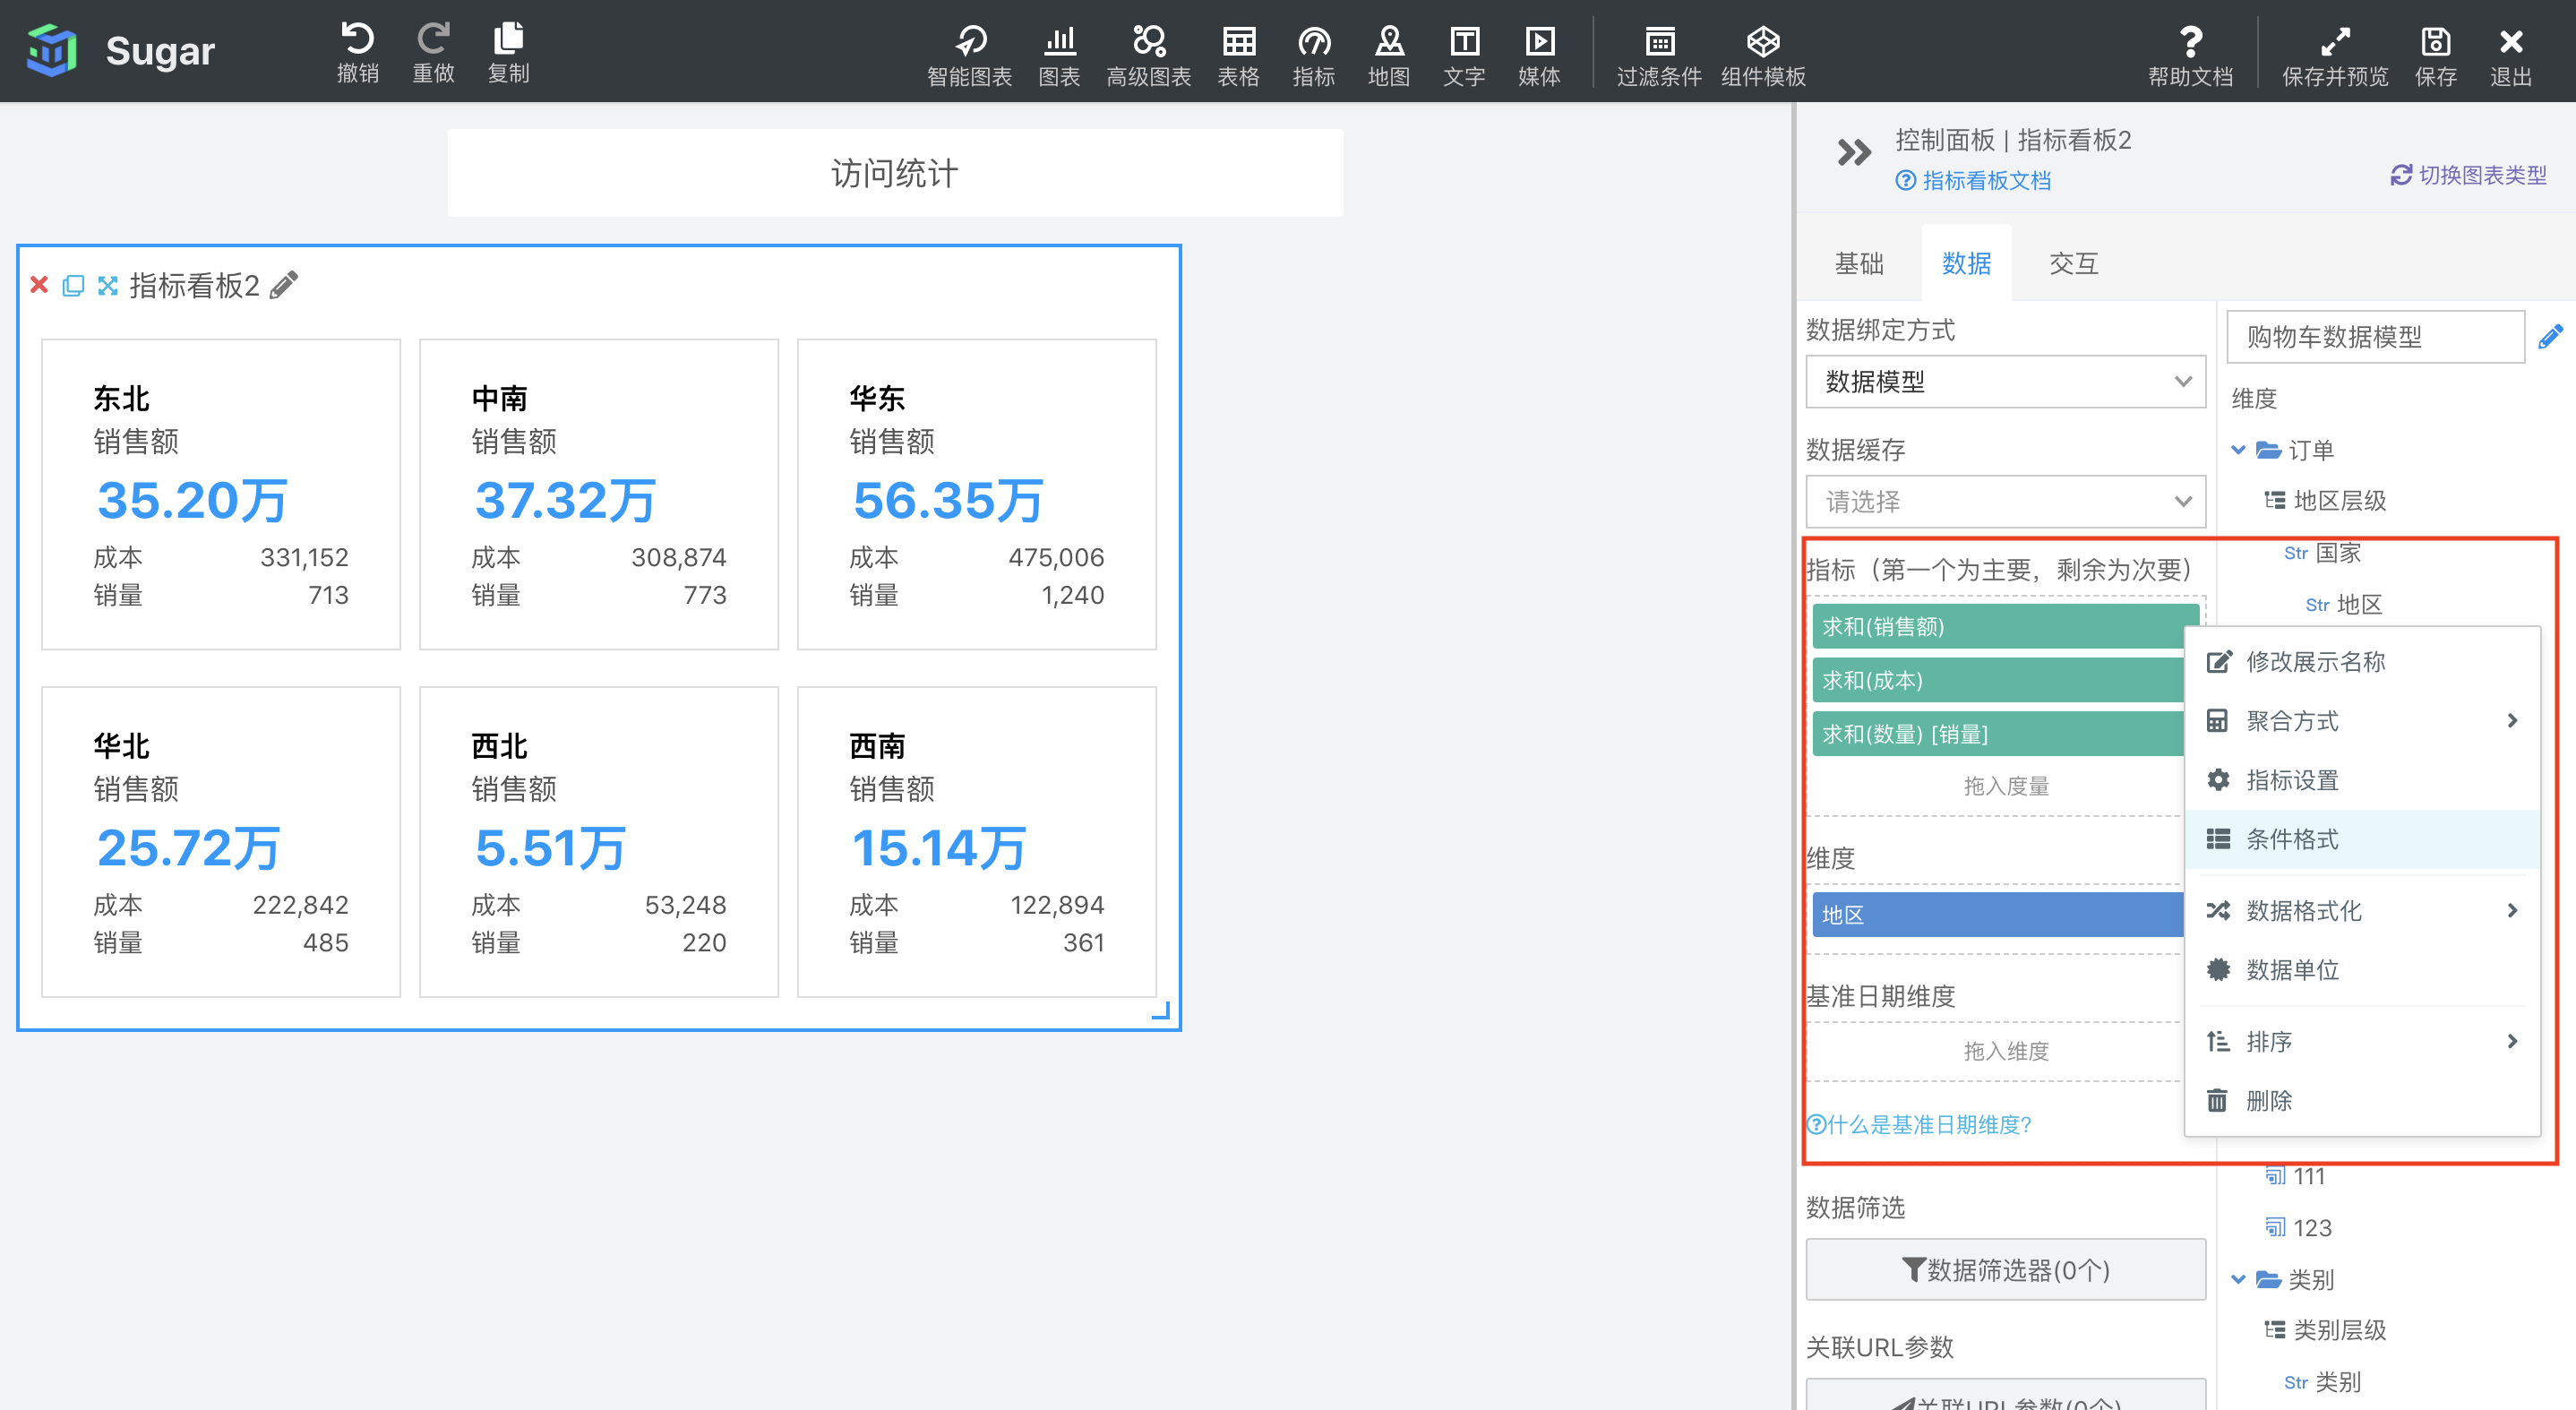The height and width of the screenshot is (1410, 2576).
Task: Select the 地区 dimension chip
Action: (1997, 914)
